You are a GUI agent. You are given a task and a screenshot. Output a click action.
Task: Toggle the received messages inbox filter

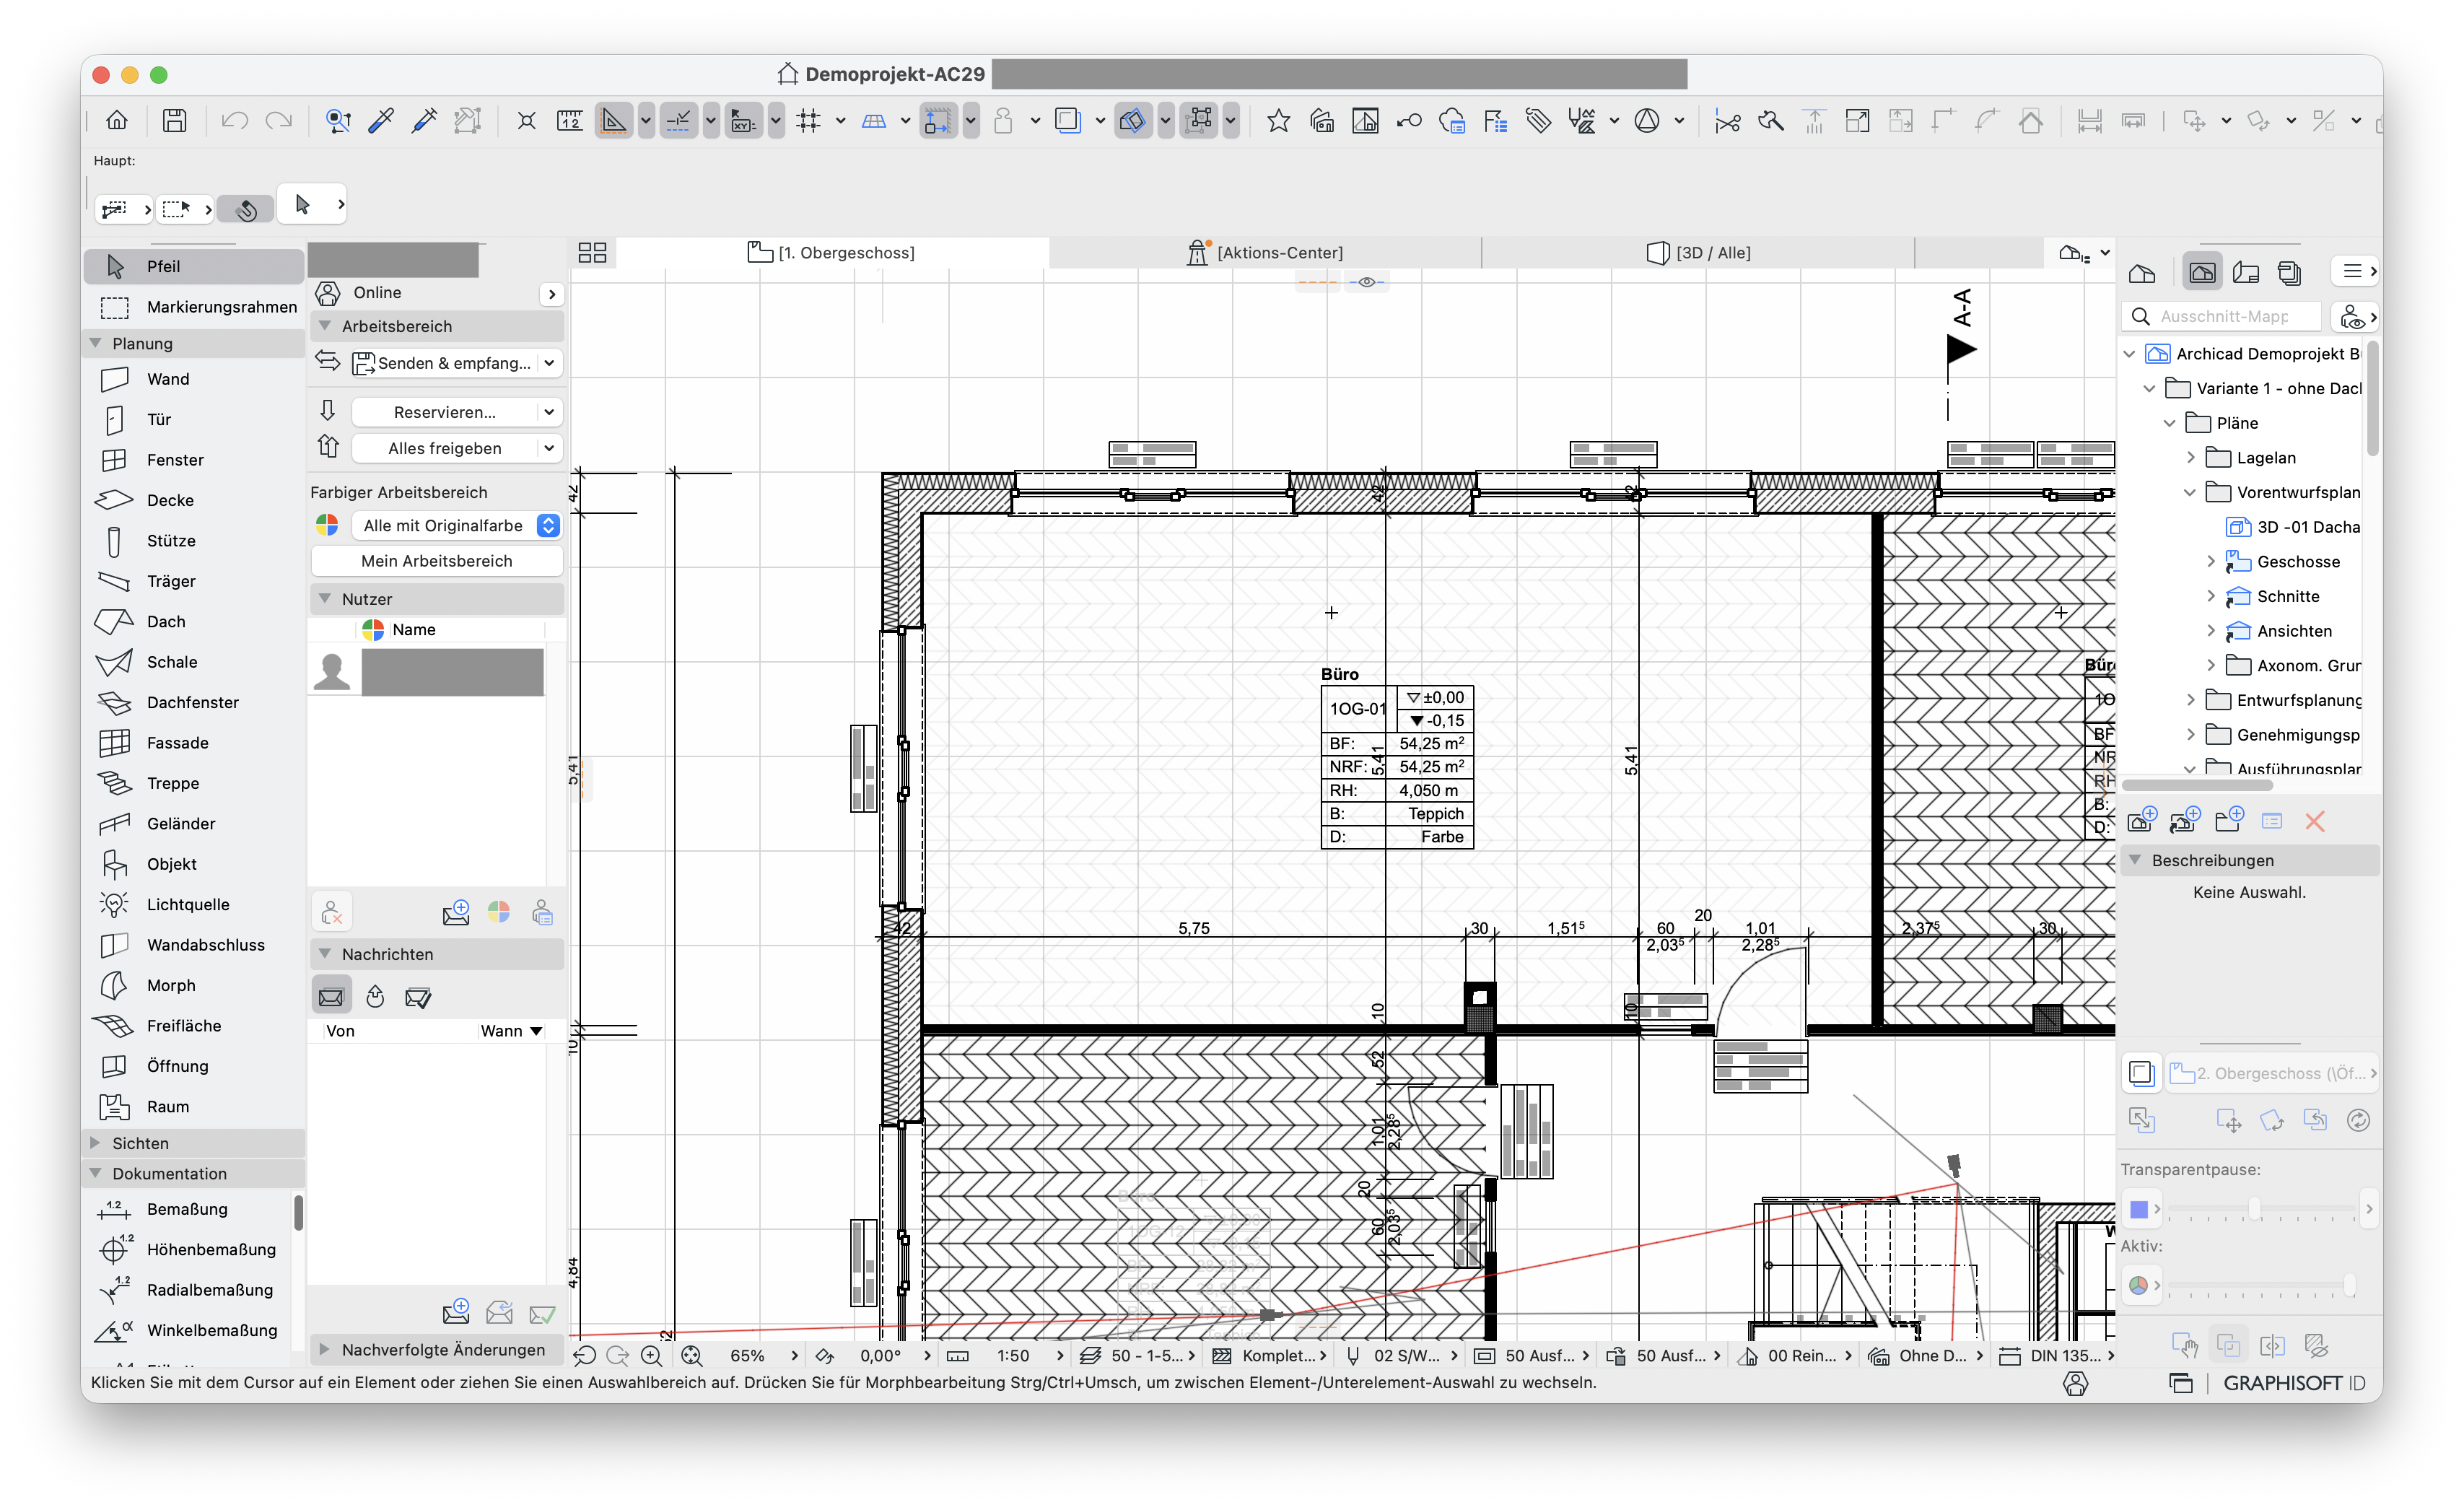331,997
